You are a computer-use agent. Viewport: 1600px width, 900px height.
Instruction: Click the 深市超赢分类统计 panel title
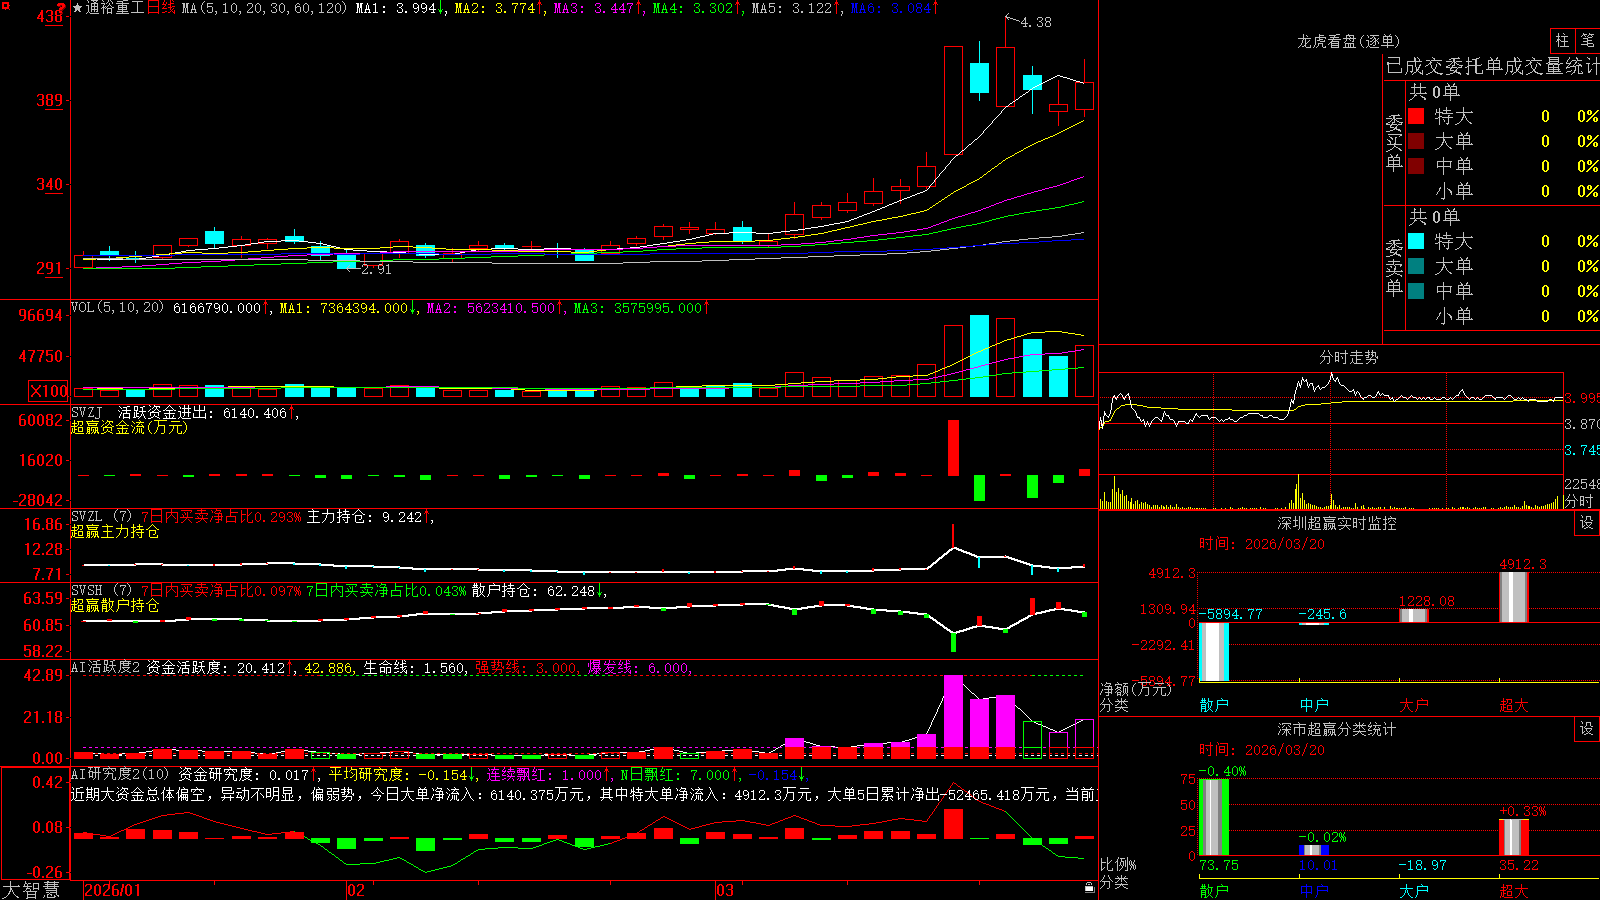(x=1337, y=729)
